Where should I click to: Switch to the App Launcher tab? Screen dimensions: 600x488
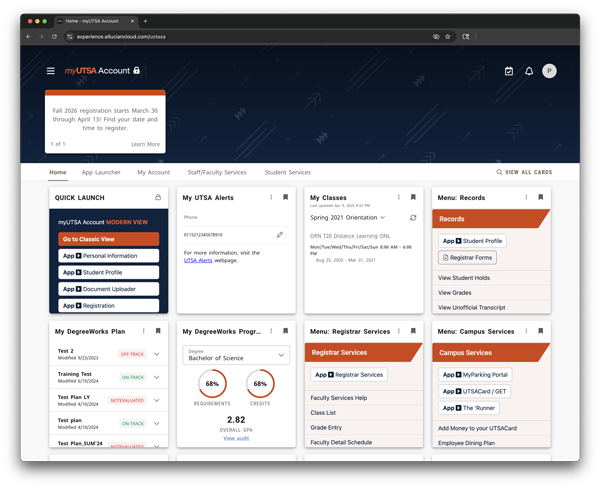pos(101,172)
